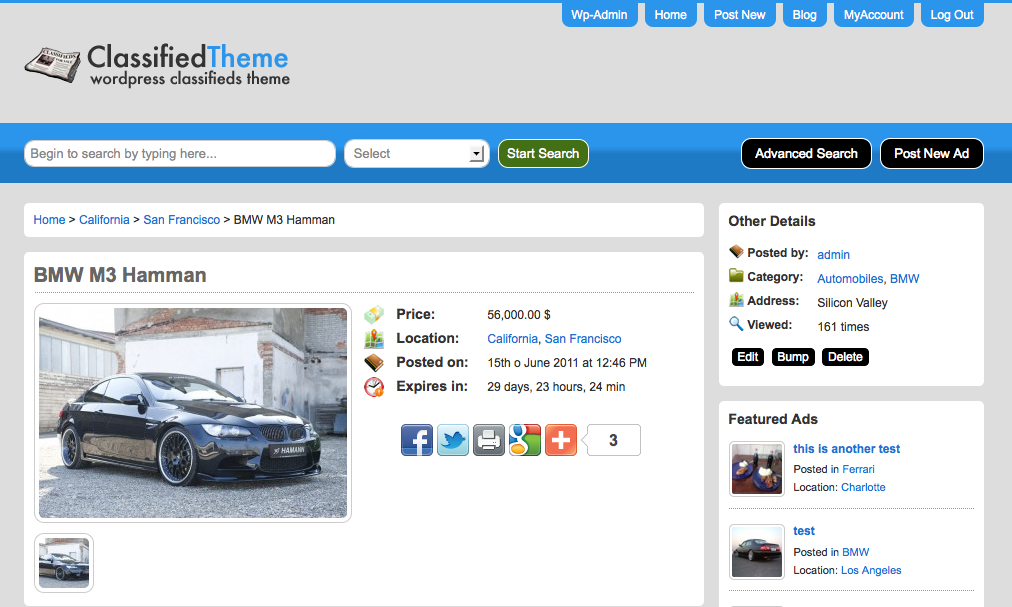Open thumbnail of 'this is another test' ad

pyautogui.click(x=756, y=469)
